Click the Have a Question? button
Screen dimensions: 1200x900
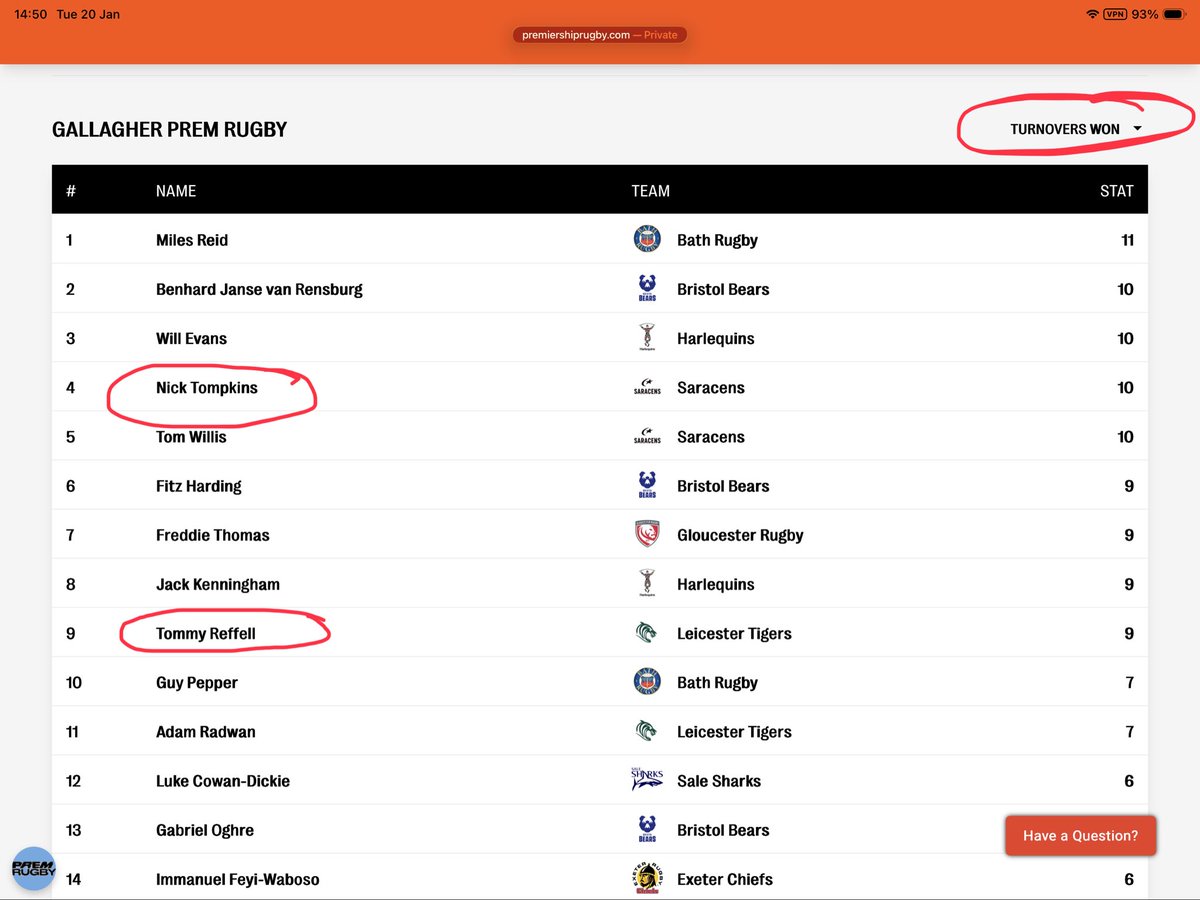tap(1081, 835)
